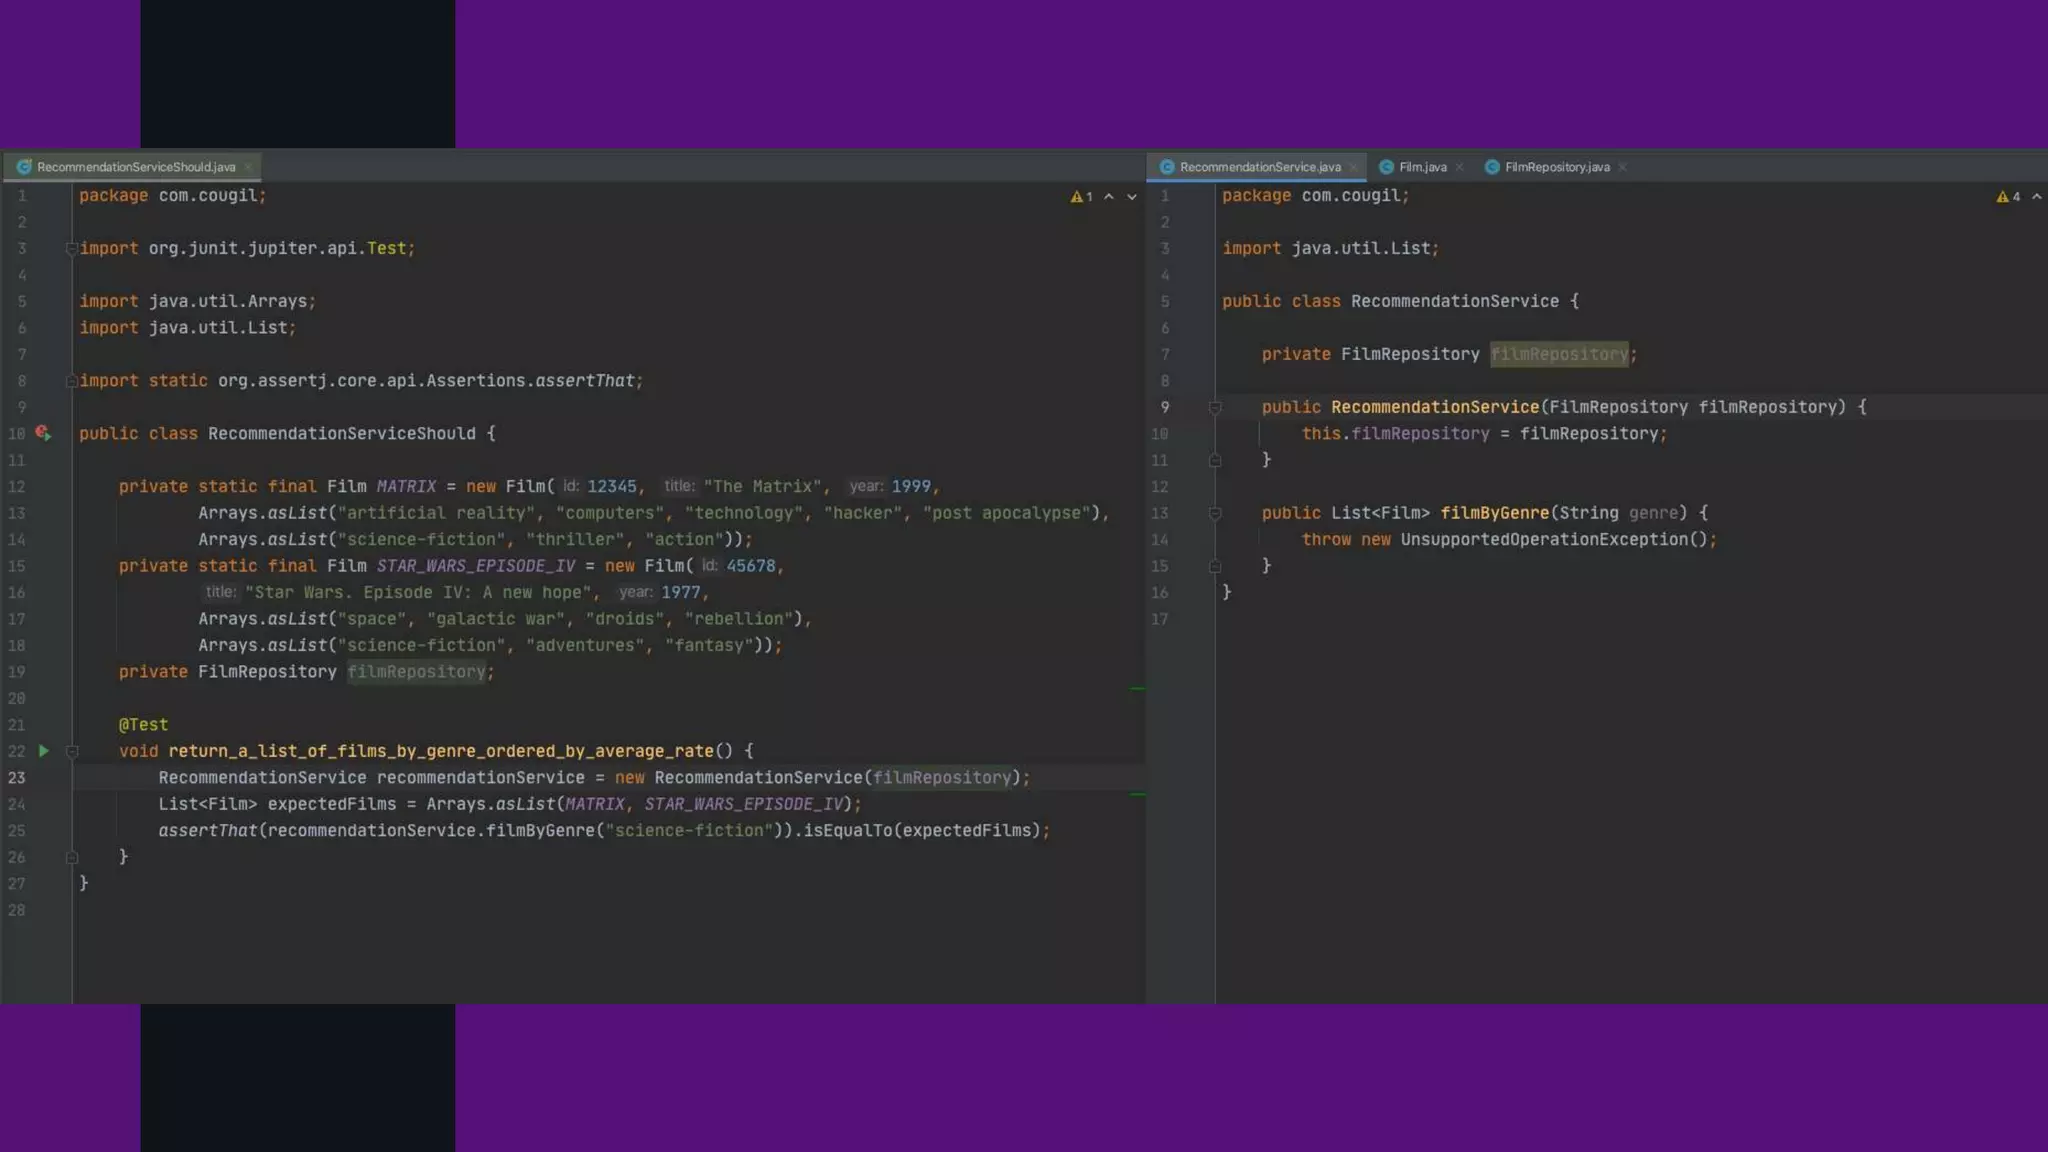Click line number 23 in left gutter
Screen dimensions: 2048x1152
[17, 778]
